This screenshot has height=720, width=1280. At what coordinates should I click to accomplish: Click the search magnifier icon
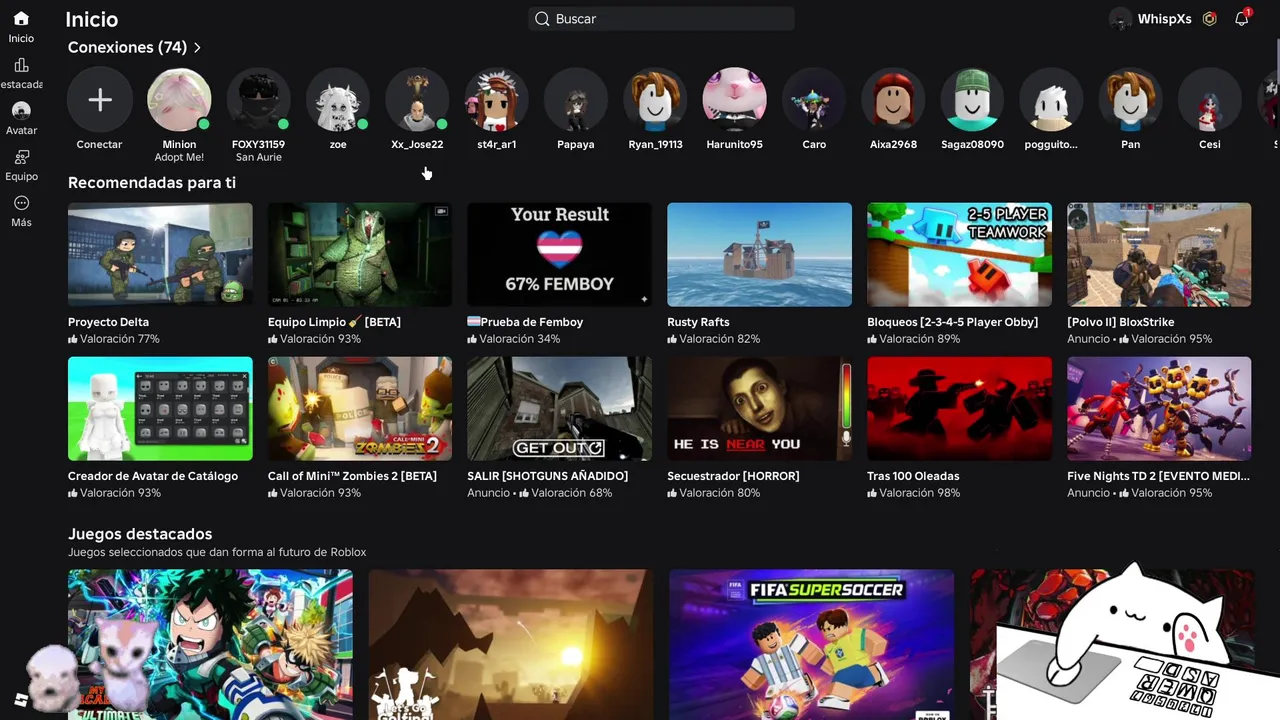click(x=542, y=19)
